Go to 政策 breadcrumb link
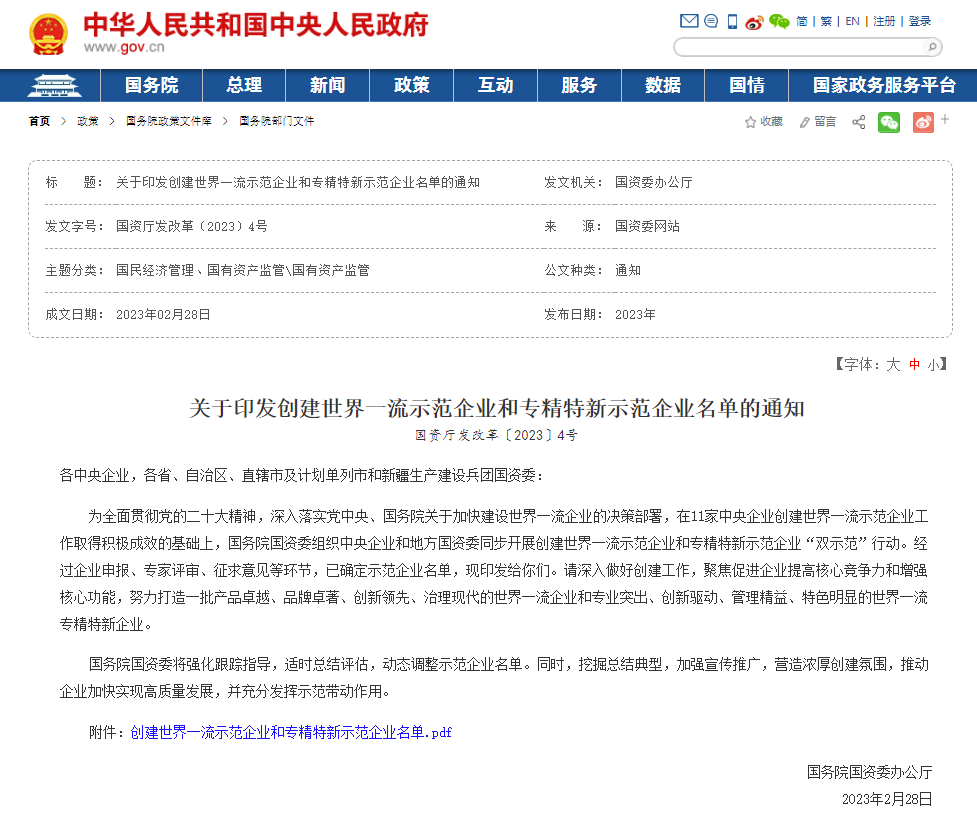The image size is (977, 828). [88, 121]
